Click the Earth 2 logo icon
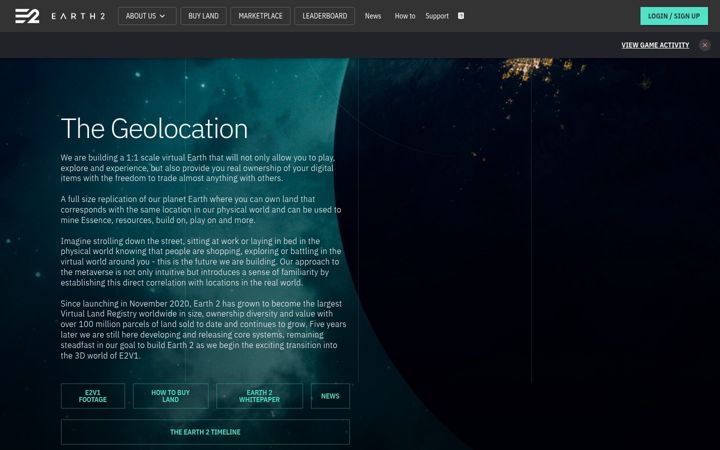720x450 pixels. [x=27, y=16]
